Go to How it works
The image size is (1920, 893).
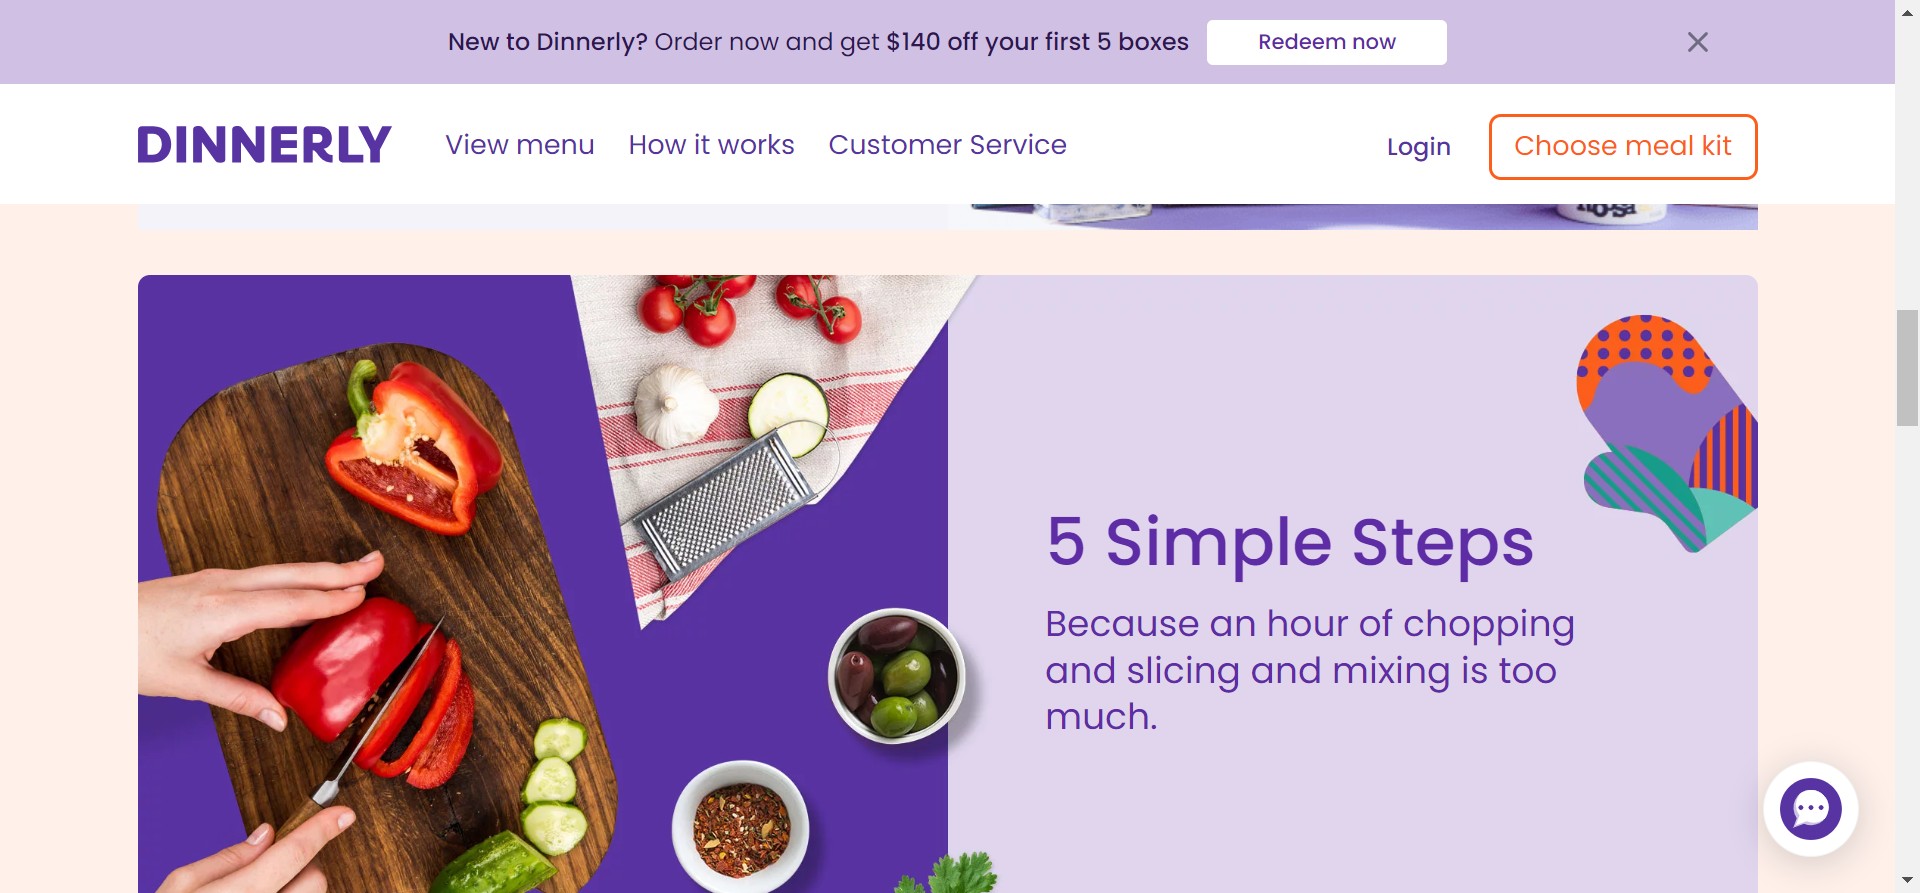[x=711, y=145]
